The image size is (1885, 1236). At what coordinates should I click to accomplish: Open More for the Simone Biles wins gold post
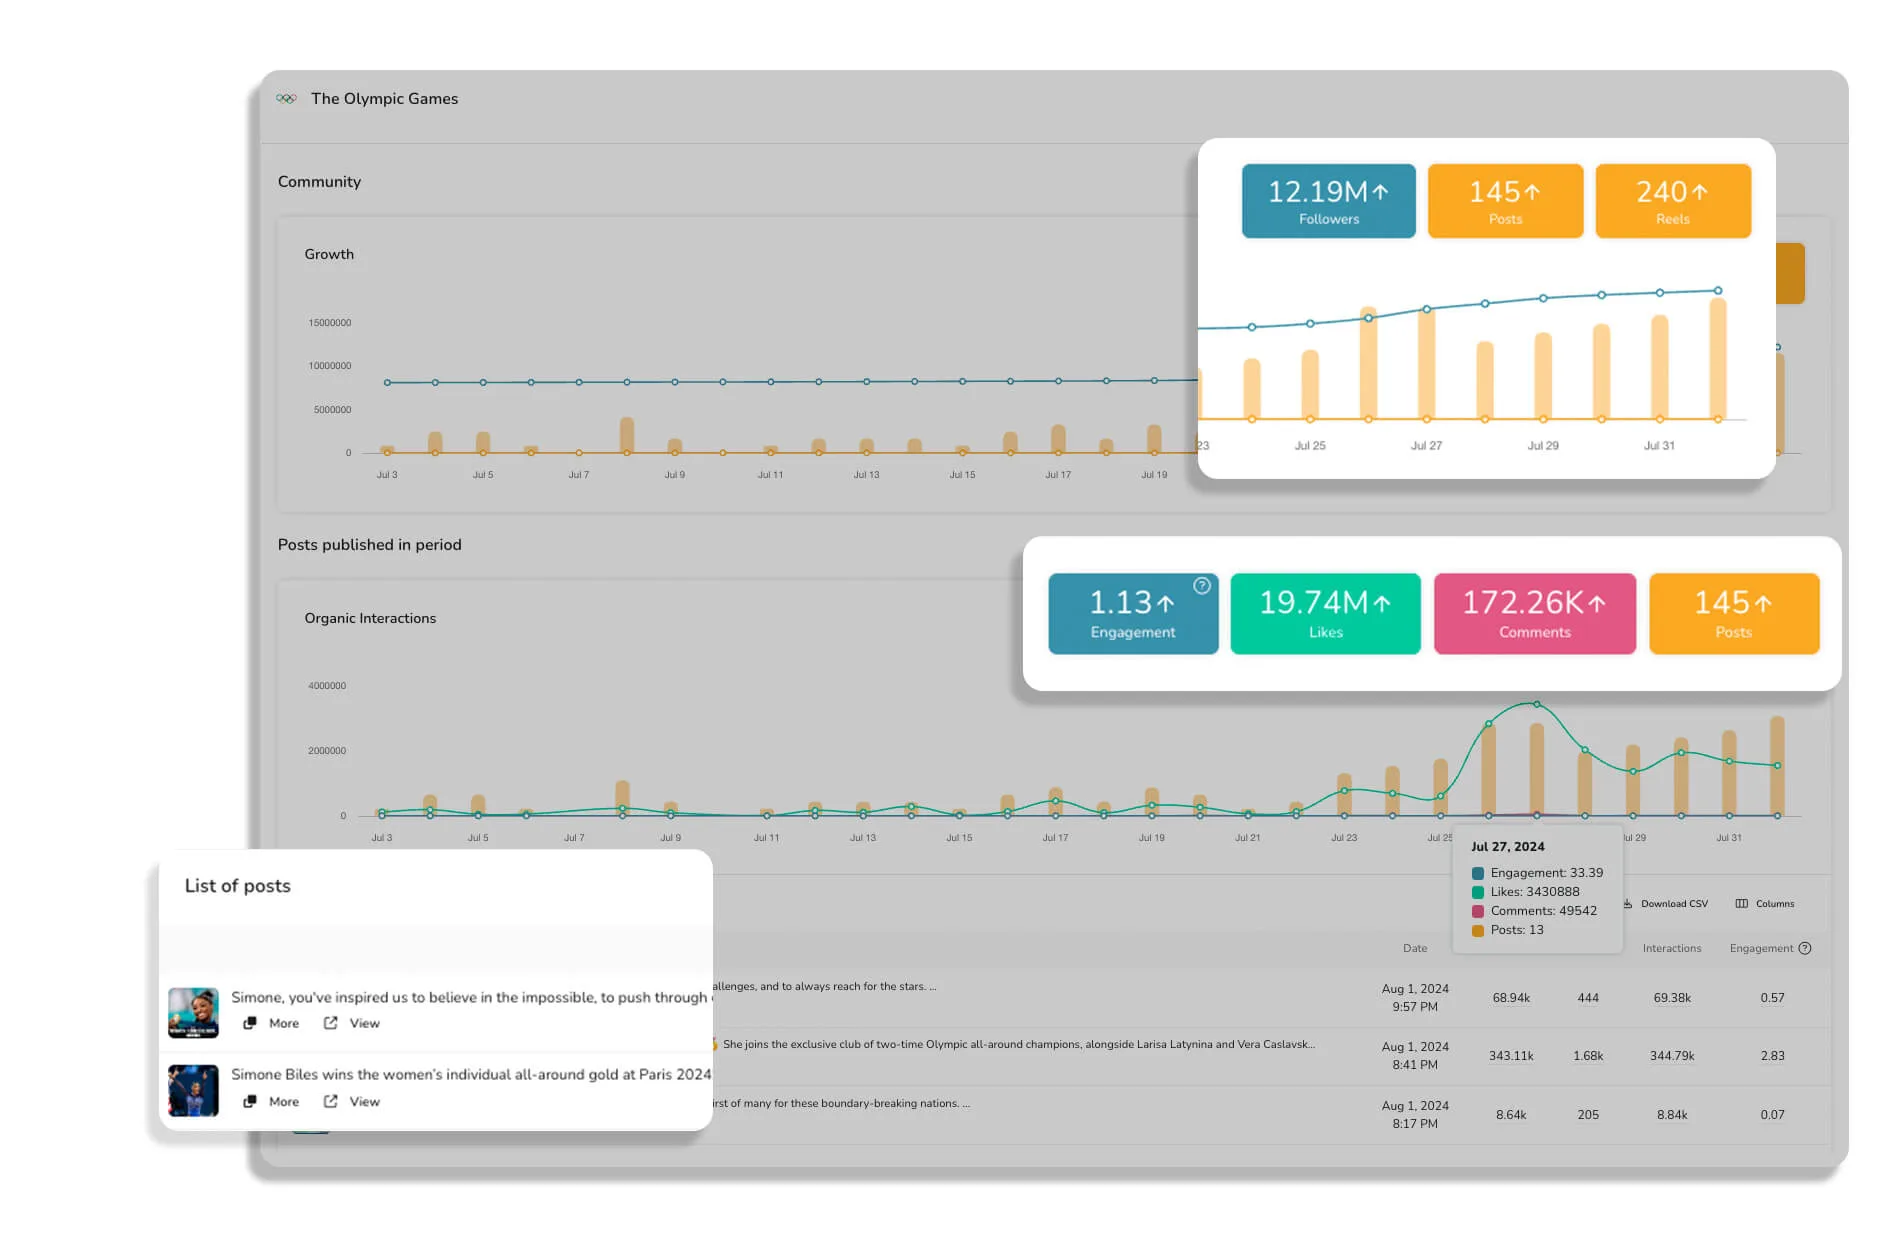[x=271, y=1101]
